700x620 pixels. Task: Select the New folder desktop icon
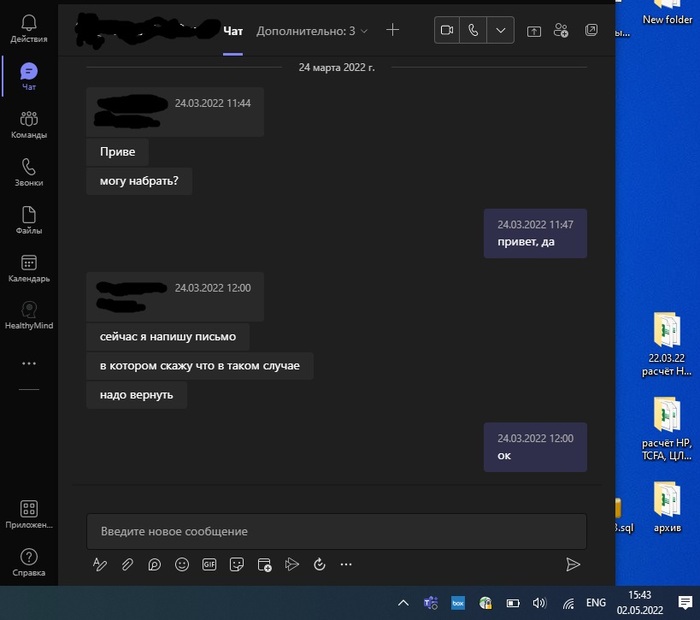(x=667, y=12)
